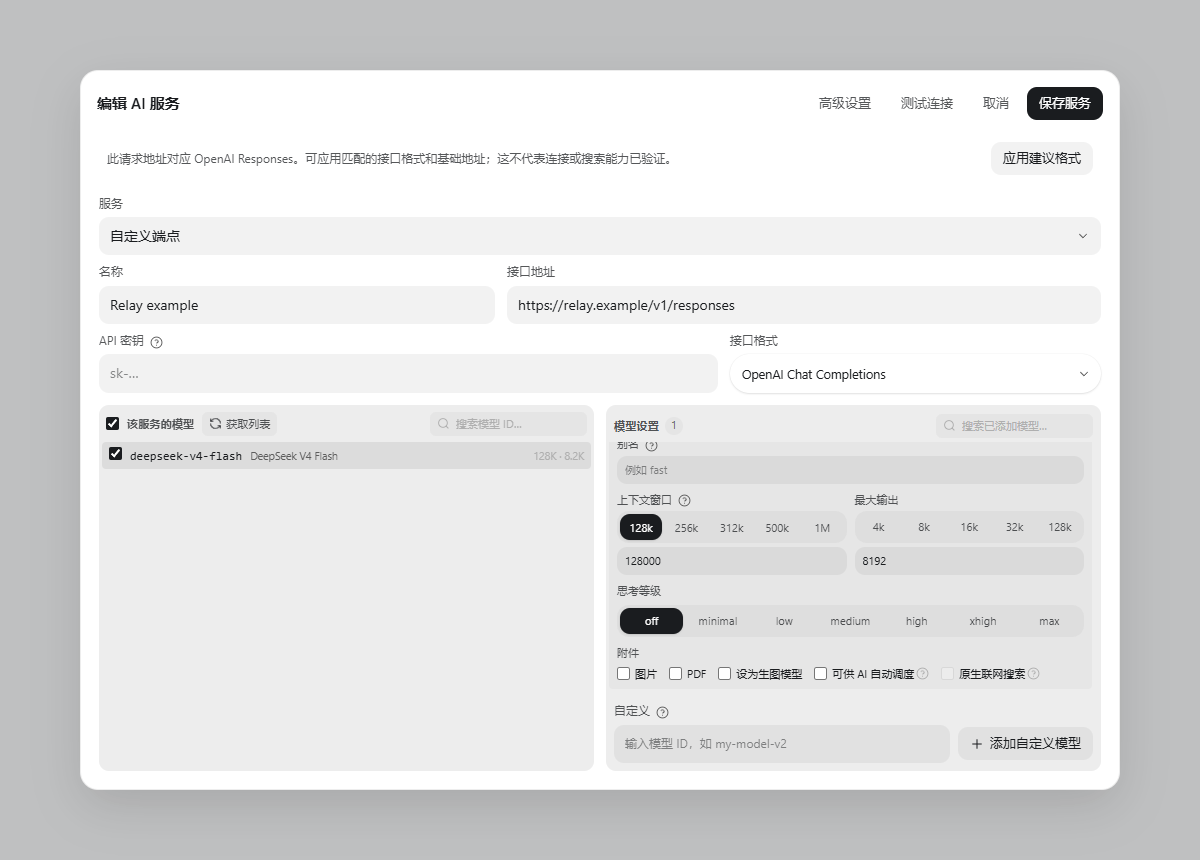The image size is (1200, 860).
Task: Click the 别名 alias field with 例如 fast
Action: point(851,470)
